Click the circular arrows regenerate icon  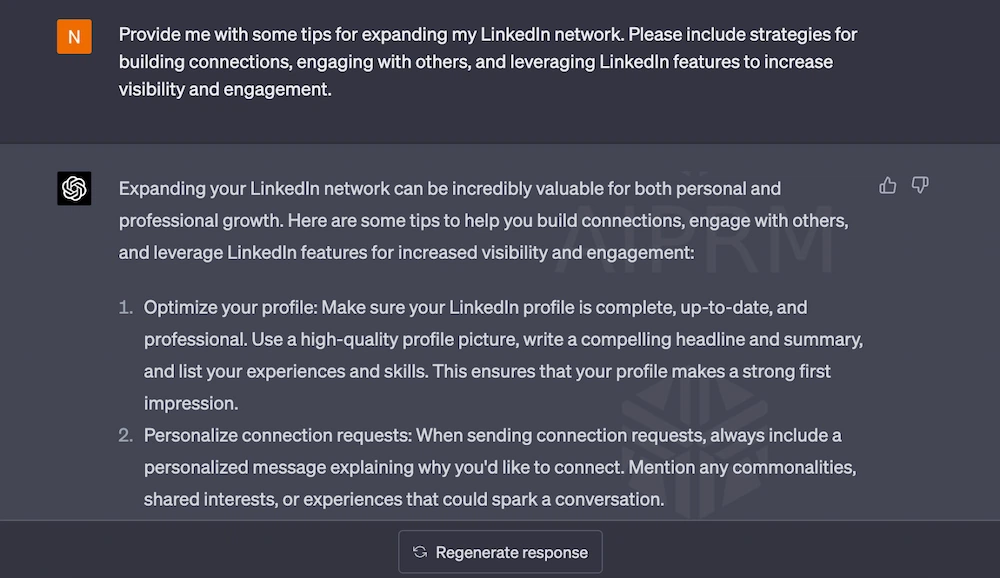point(420,552)
